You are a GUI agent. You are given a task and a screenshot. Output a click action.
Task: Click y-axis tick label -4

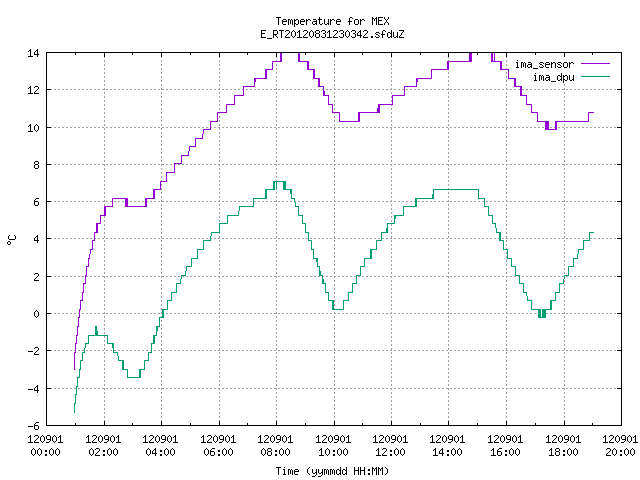(33, 389)
